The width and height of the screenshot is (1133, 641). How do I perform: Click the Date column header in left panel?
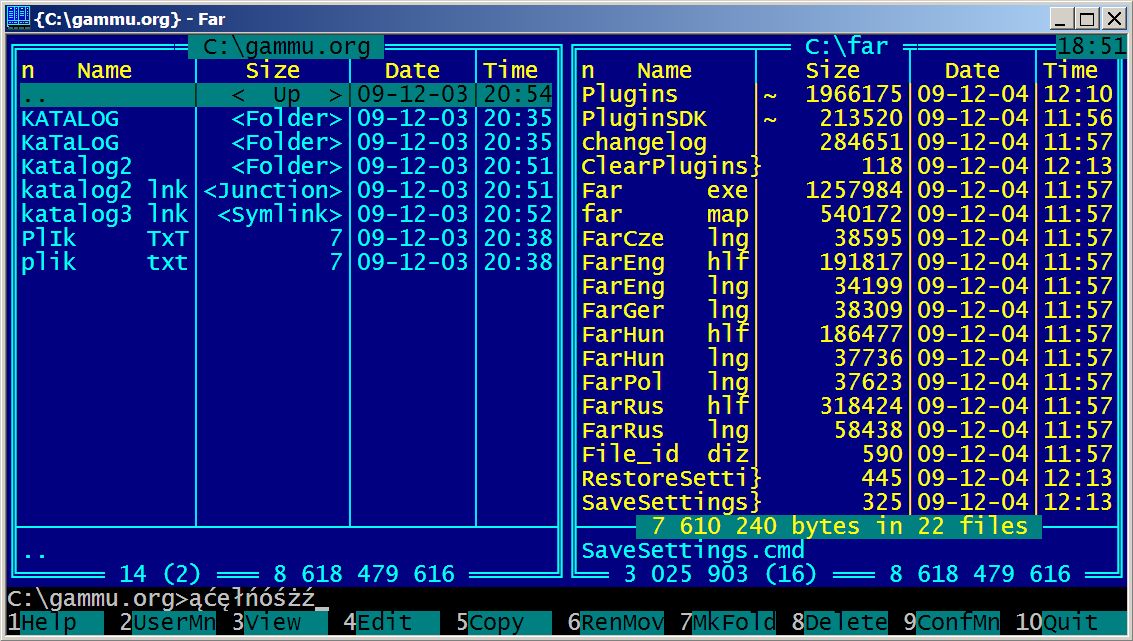[413, 71]
